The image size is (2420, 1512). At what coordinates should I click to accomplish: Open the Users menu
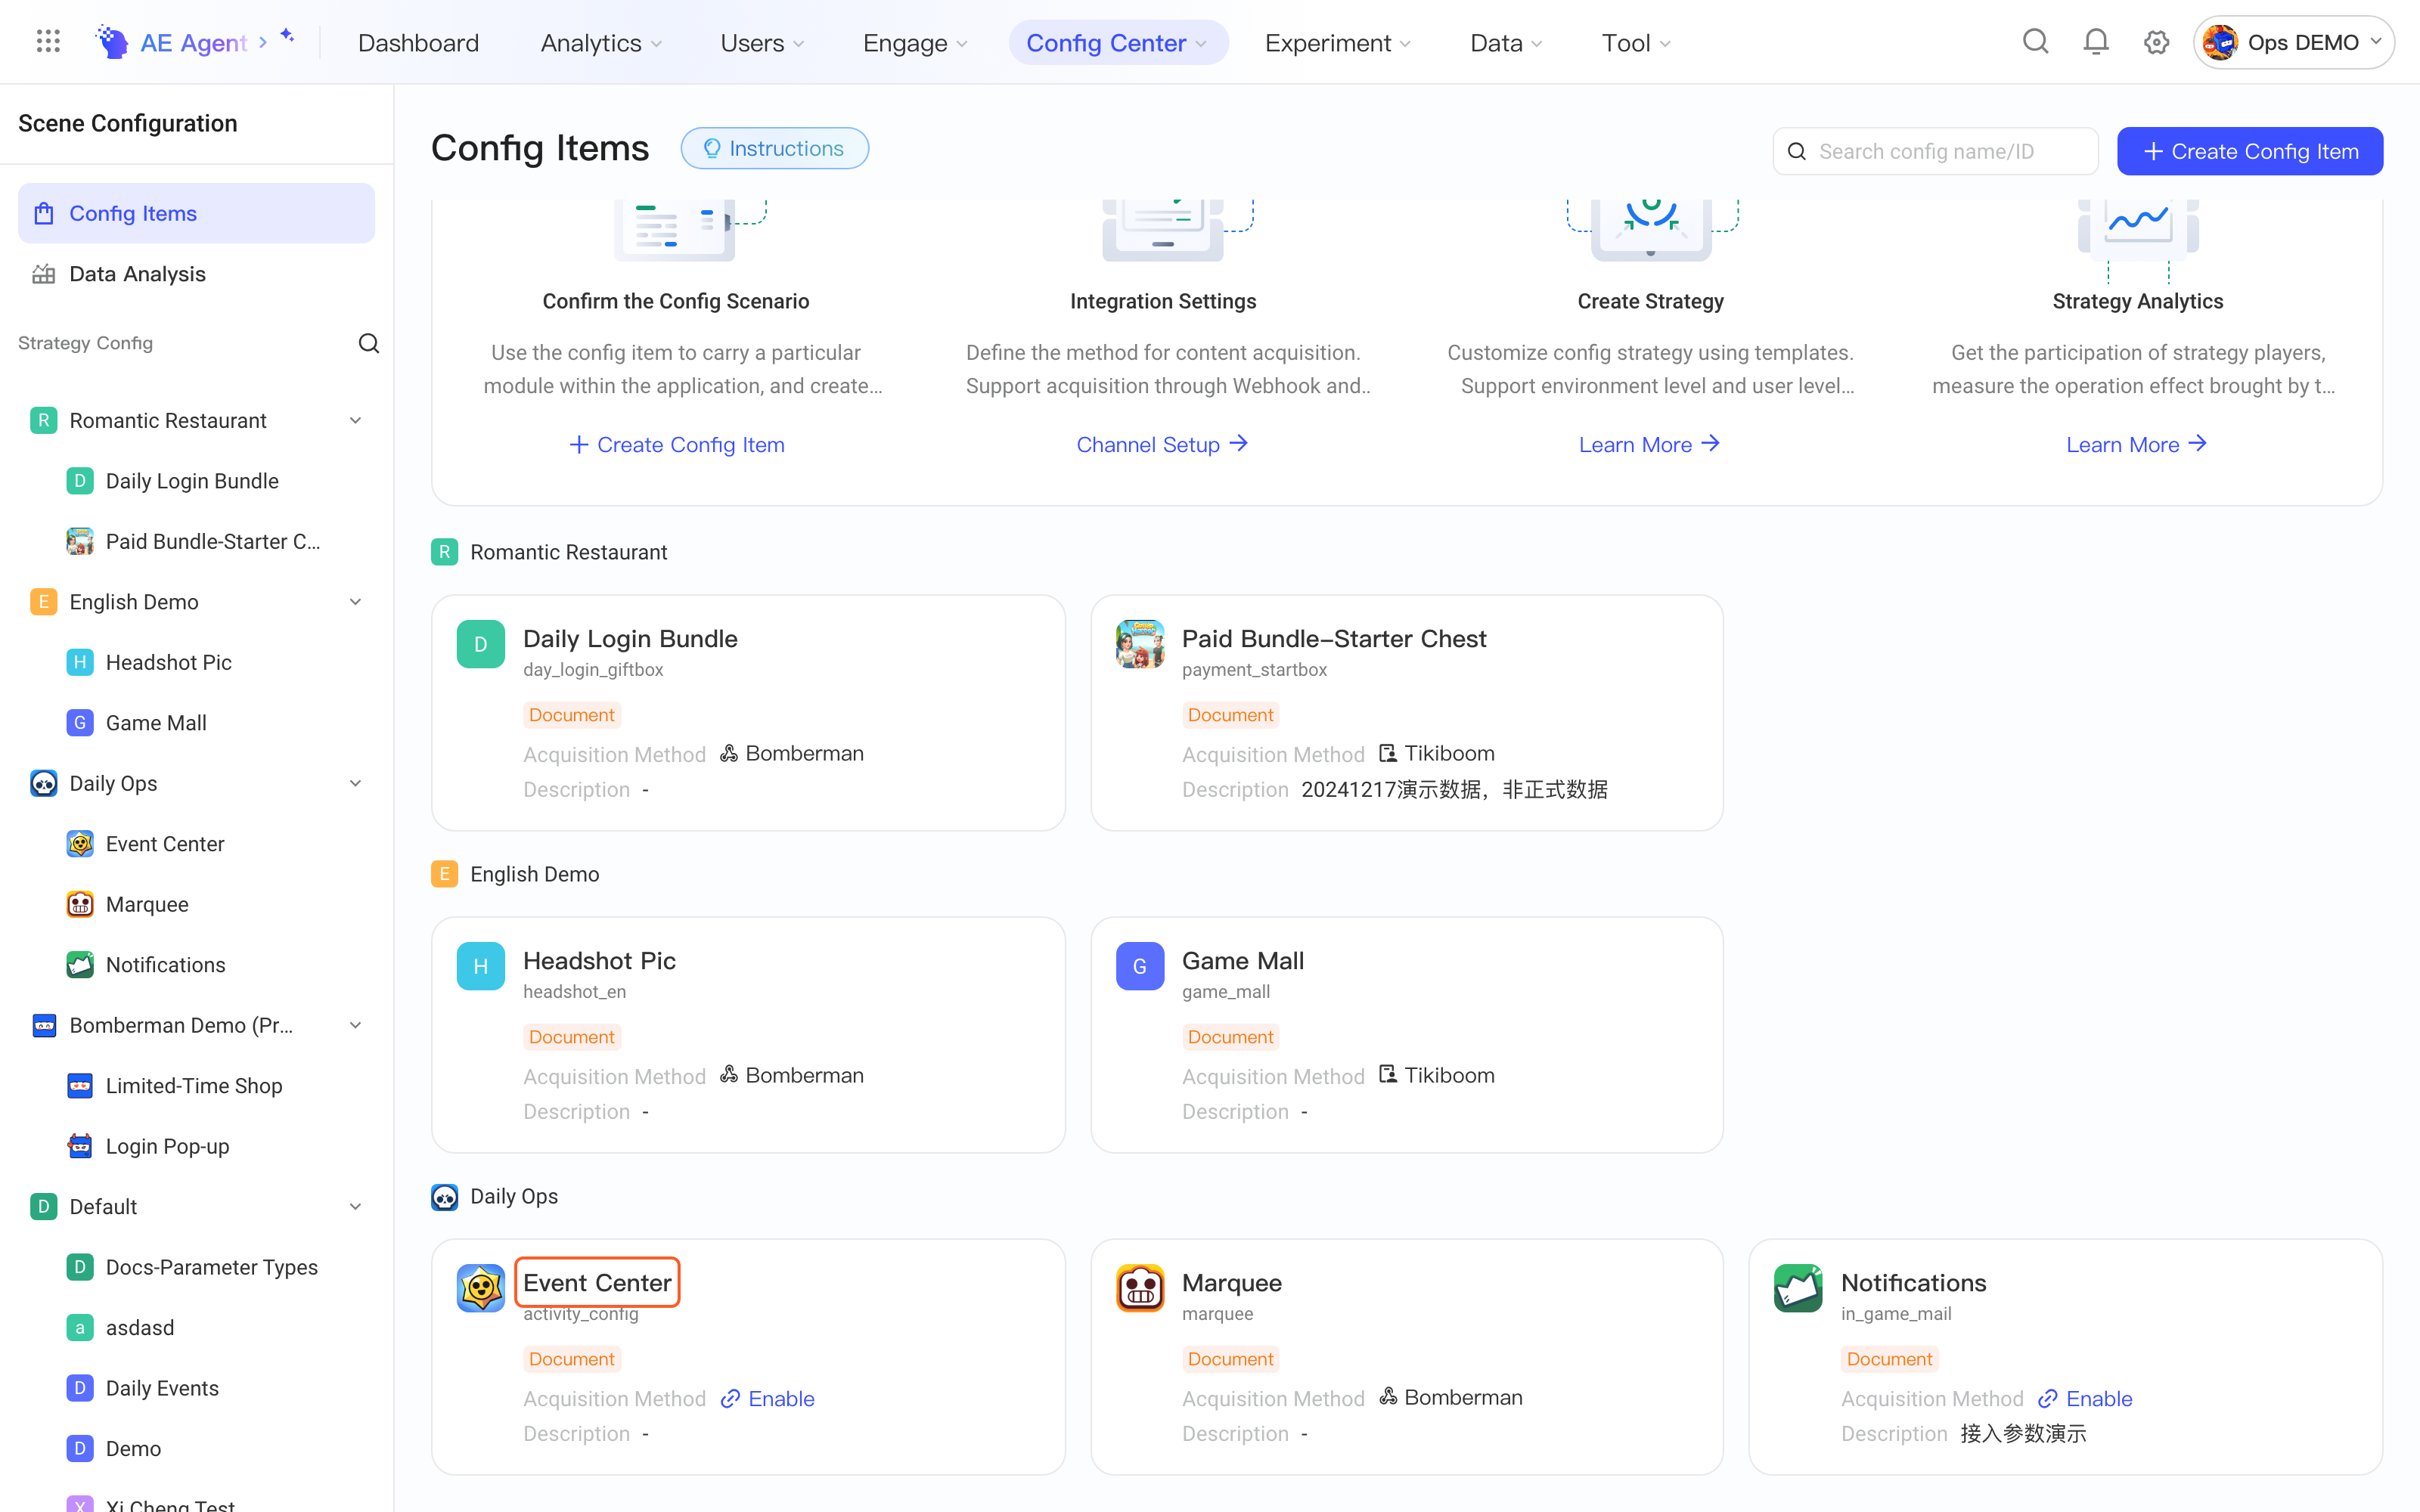(762, 43)
